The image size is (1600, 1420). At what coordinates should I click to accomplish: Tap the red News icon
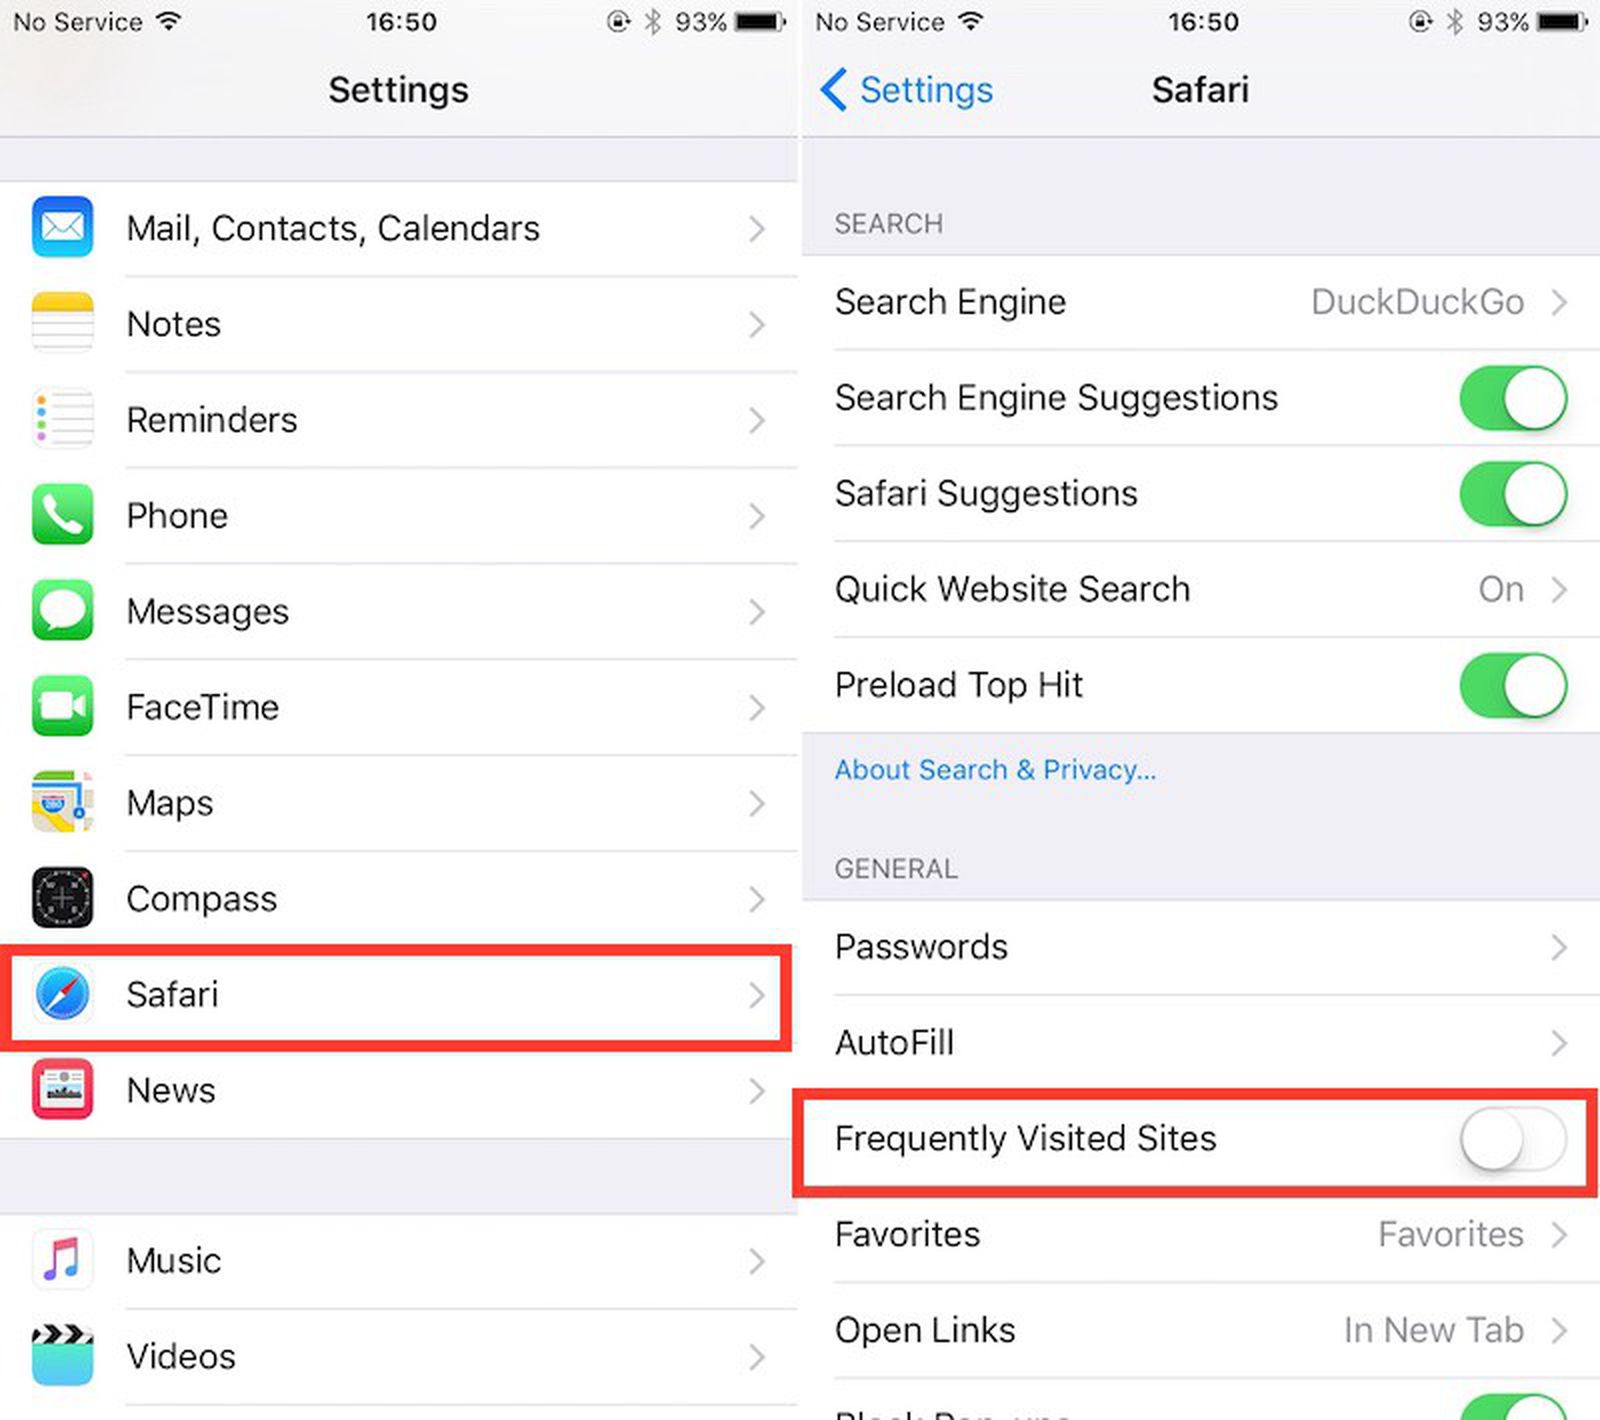point(62,1089)
